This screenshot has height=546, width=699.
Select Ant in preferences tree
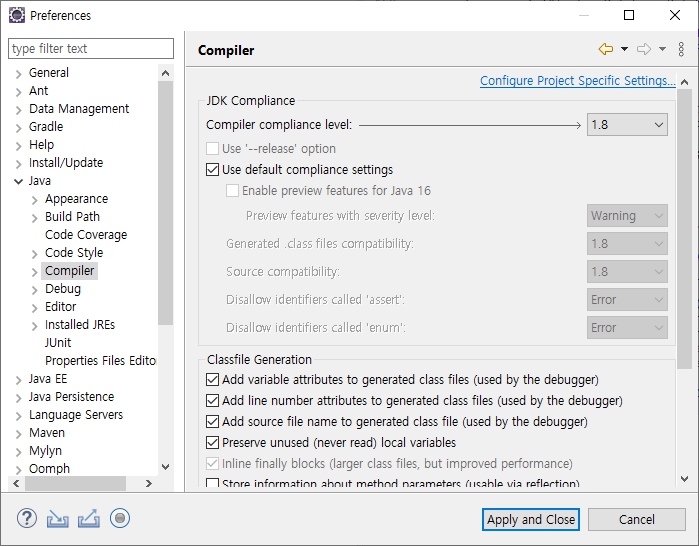38,91
